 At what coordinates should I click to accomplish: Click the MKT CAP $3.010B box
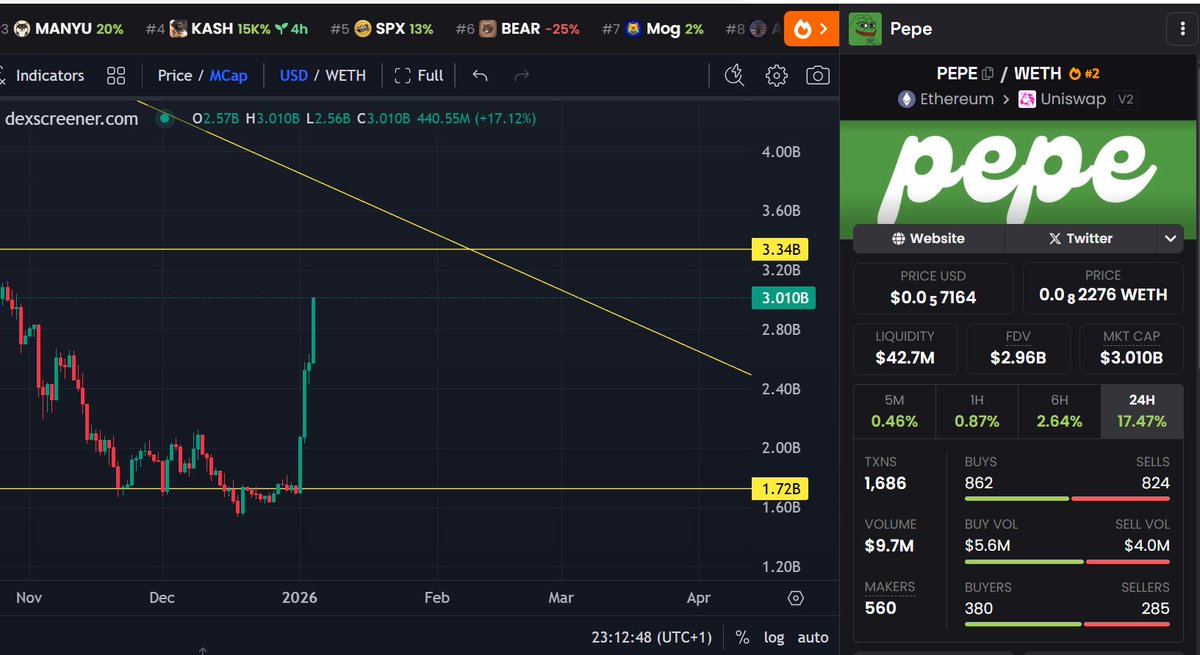click(1131, 349)
